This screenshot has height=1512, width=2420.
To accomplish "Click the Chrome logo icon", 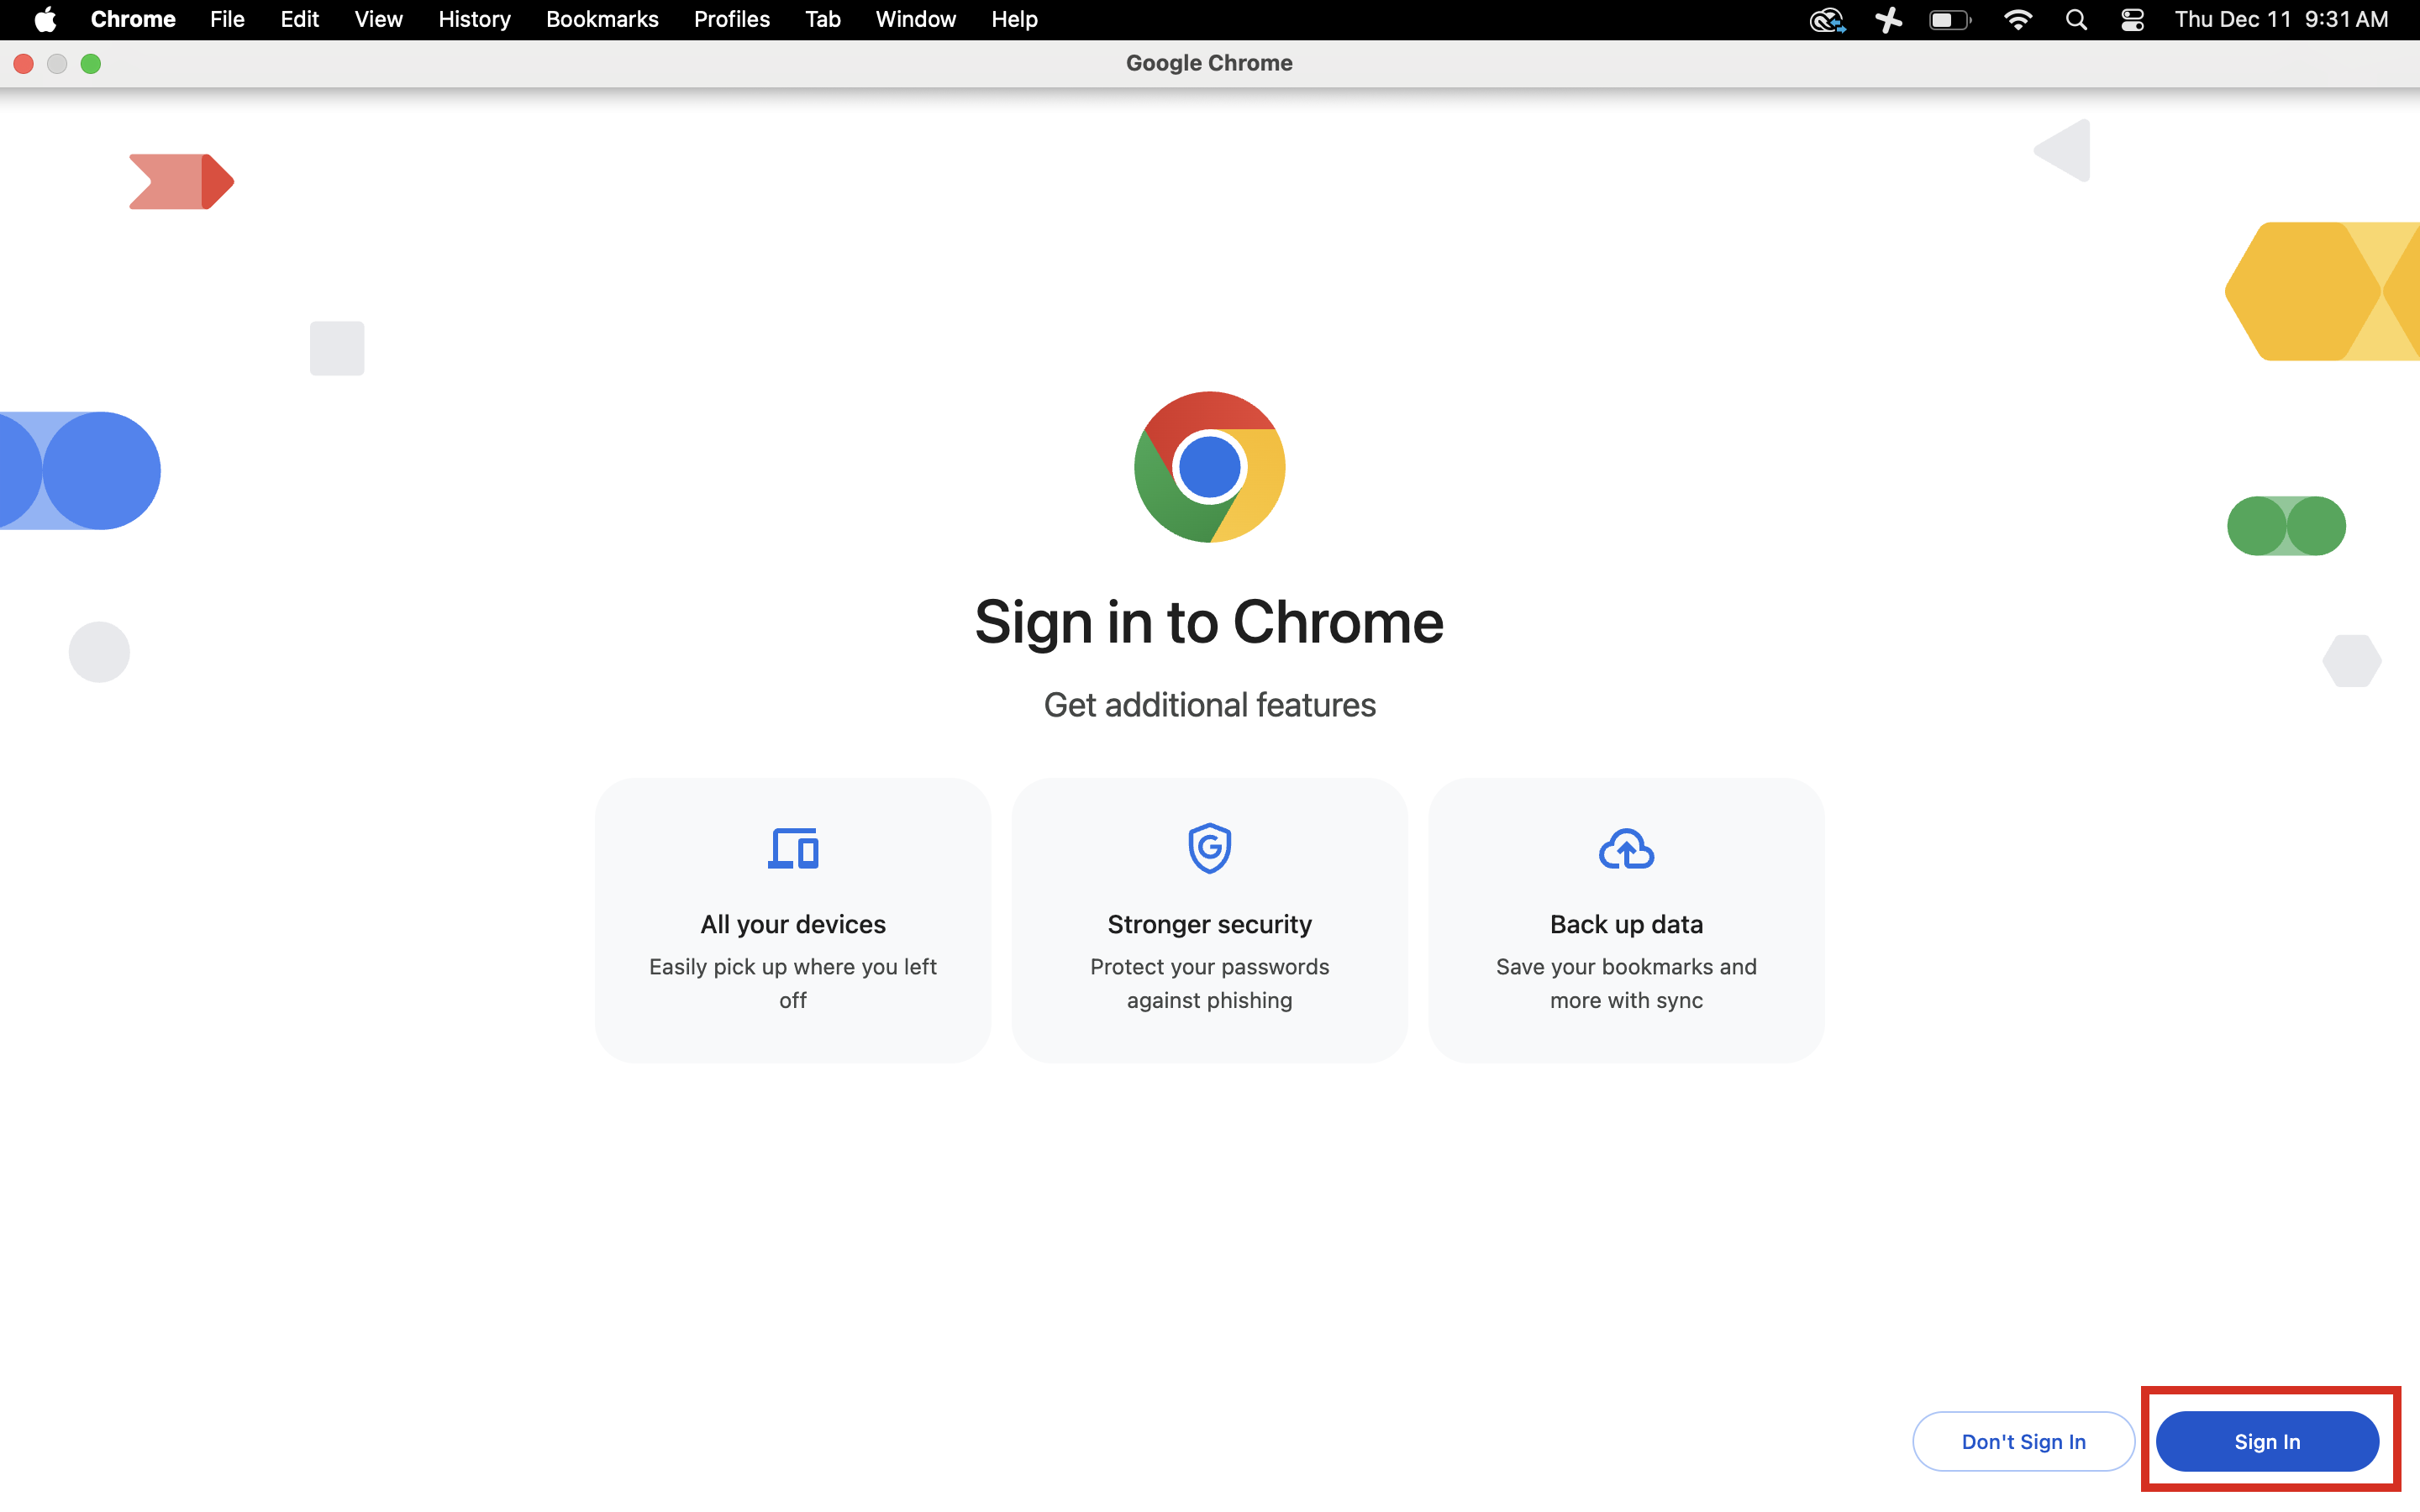I will [1209, 467].
